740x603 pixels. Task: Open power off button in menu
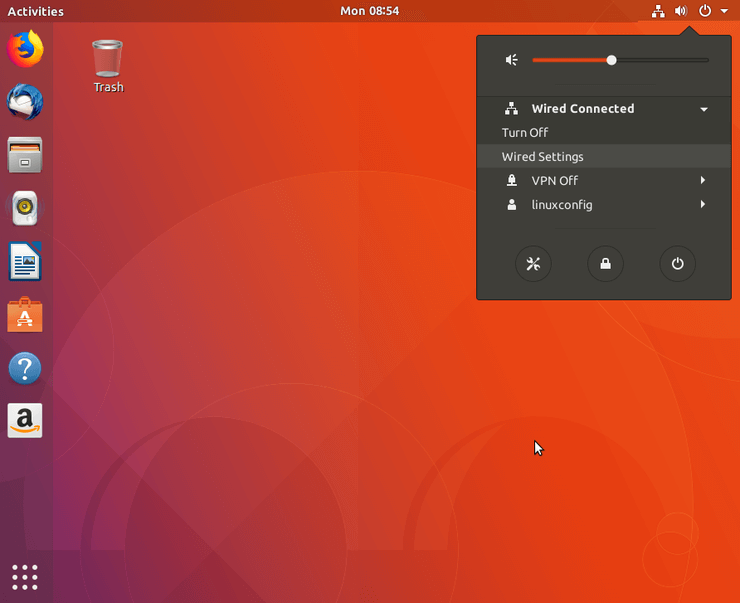point(677,264)
